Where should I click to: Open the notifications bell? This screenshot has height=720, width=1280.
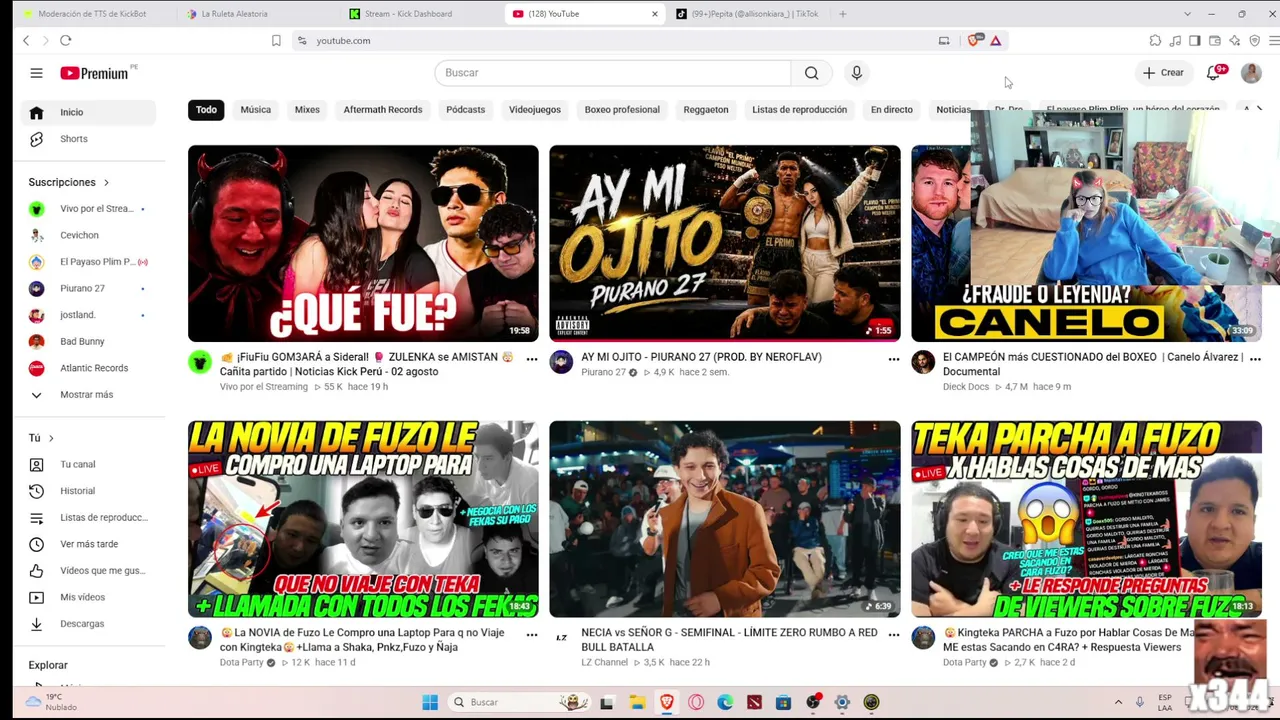[x=1214, y=73]
